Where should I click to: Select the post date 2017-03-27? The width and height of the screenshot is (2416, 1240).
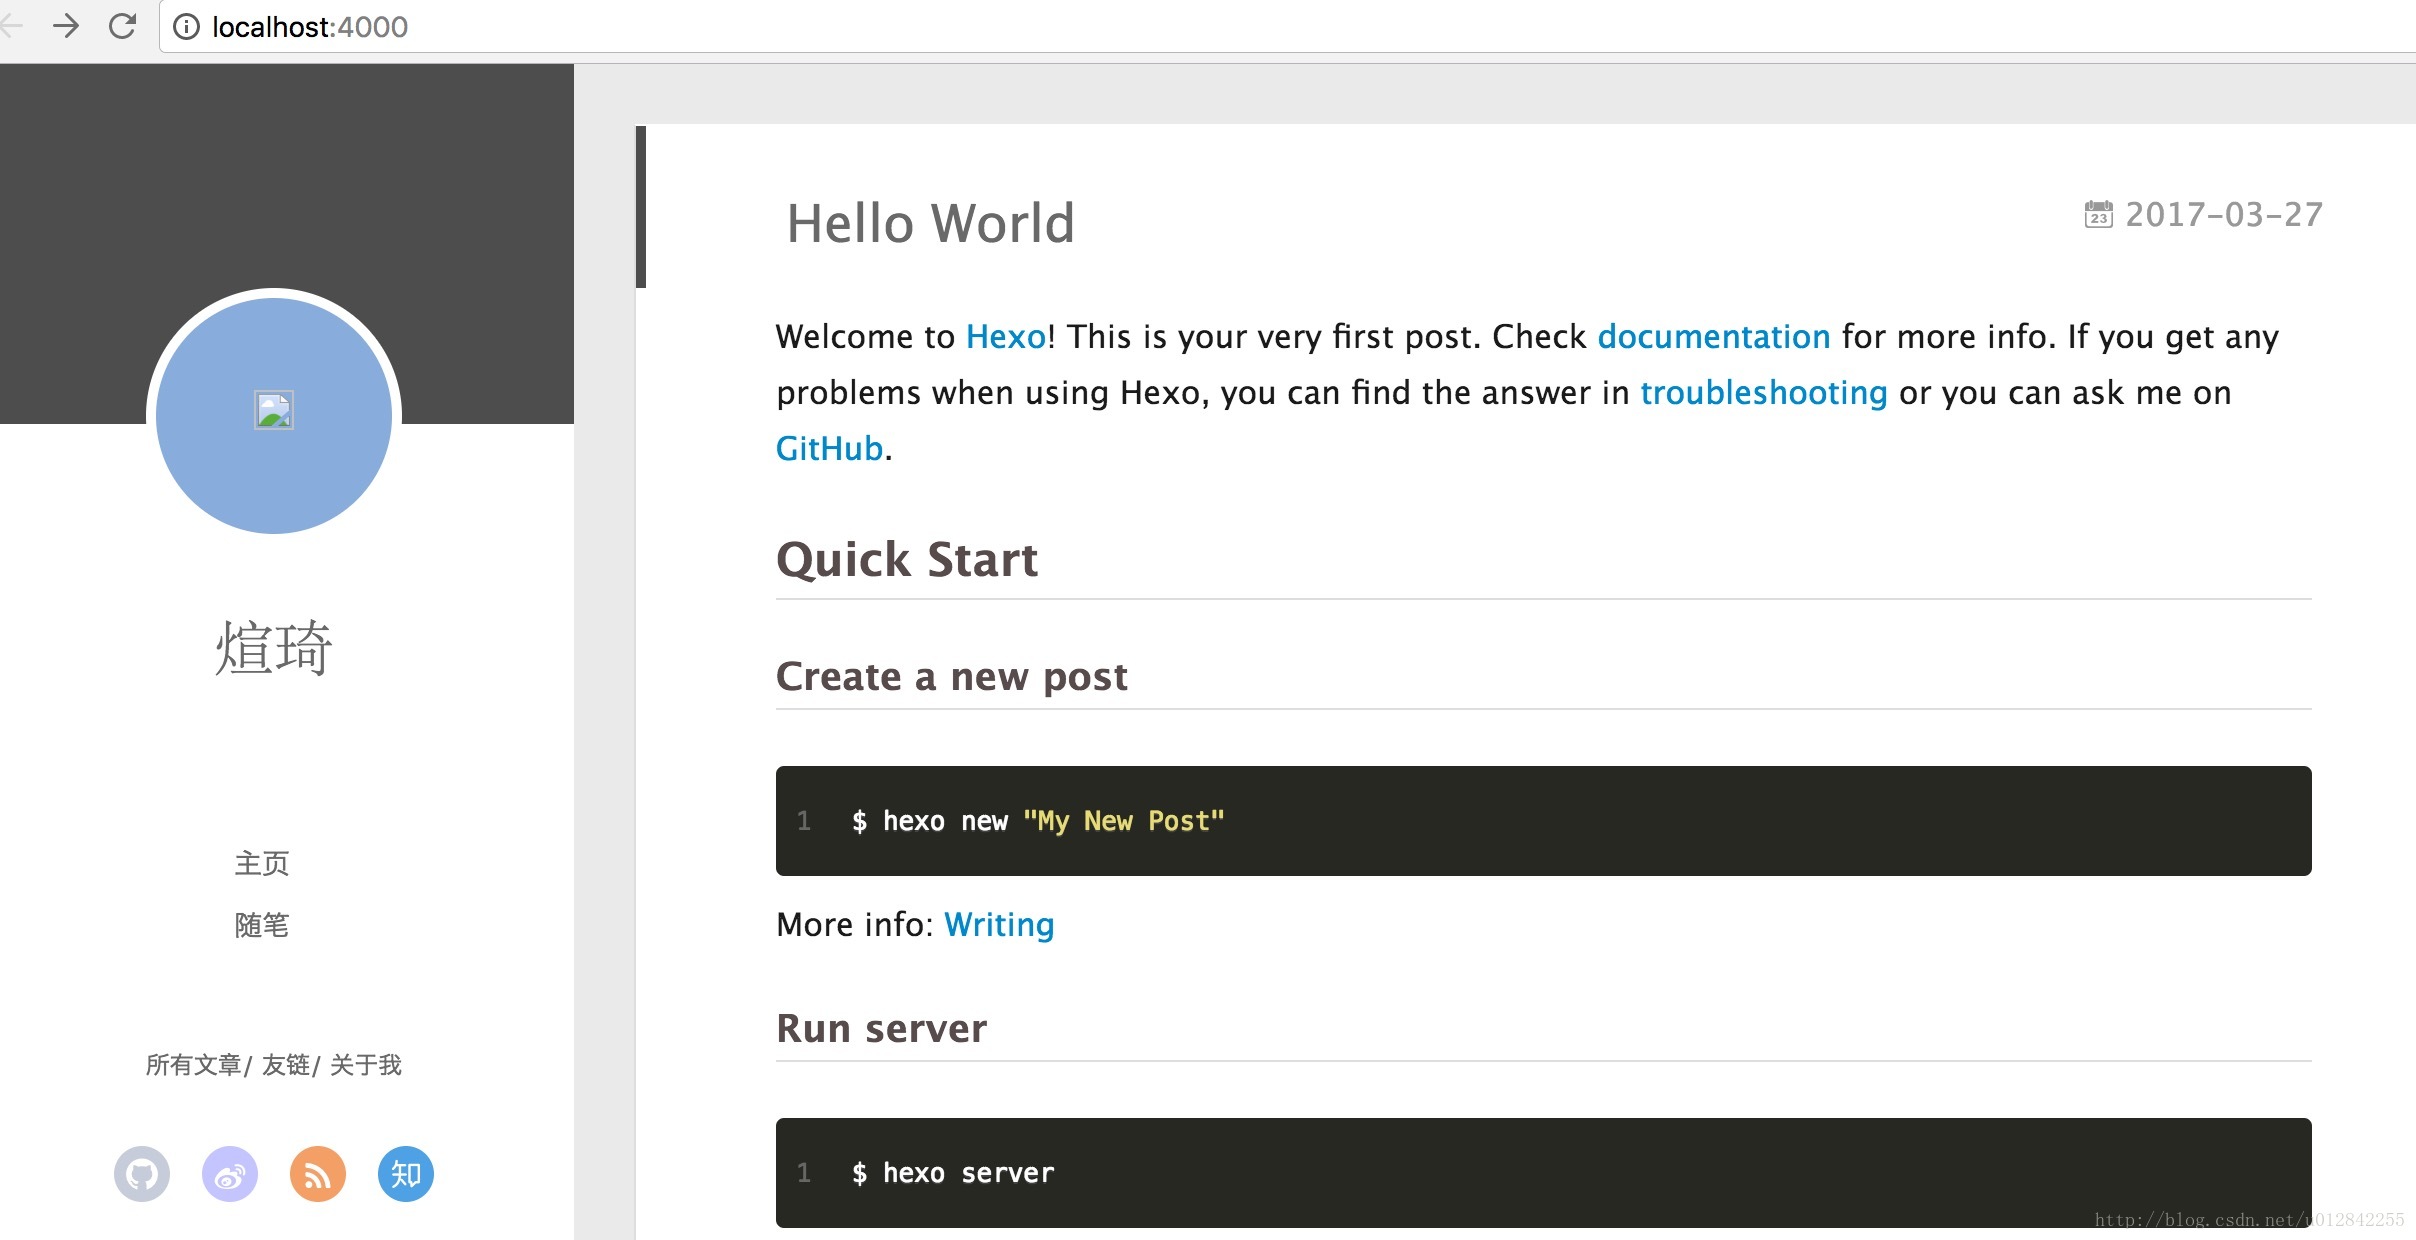click(x=2224, y=214)
